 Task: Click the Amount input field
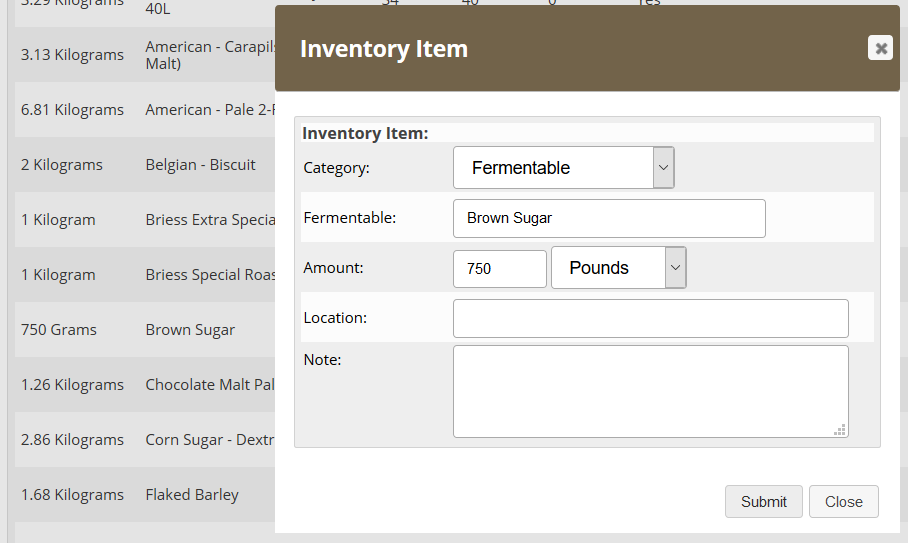pyautogui.click(x=499, y=268)
